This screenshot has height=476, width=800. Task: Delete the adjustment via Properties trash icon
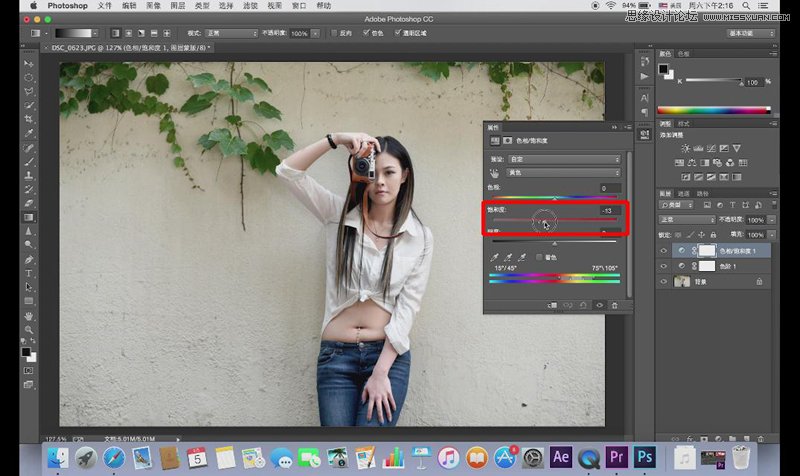tap(615, 305)
